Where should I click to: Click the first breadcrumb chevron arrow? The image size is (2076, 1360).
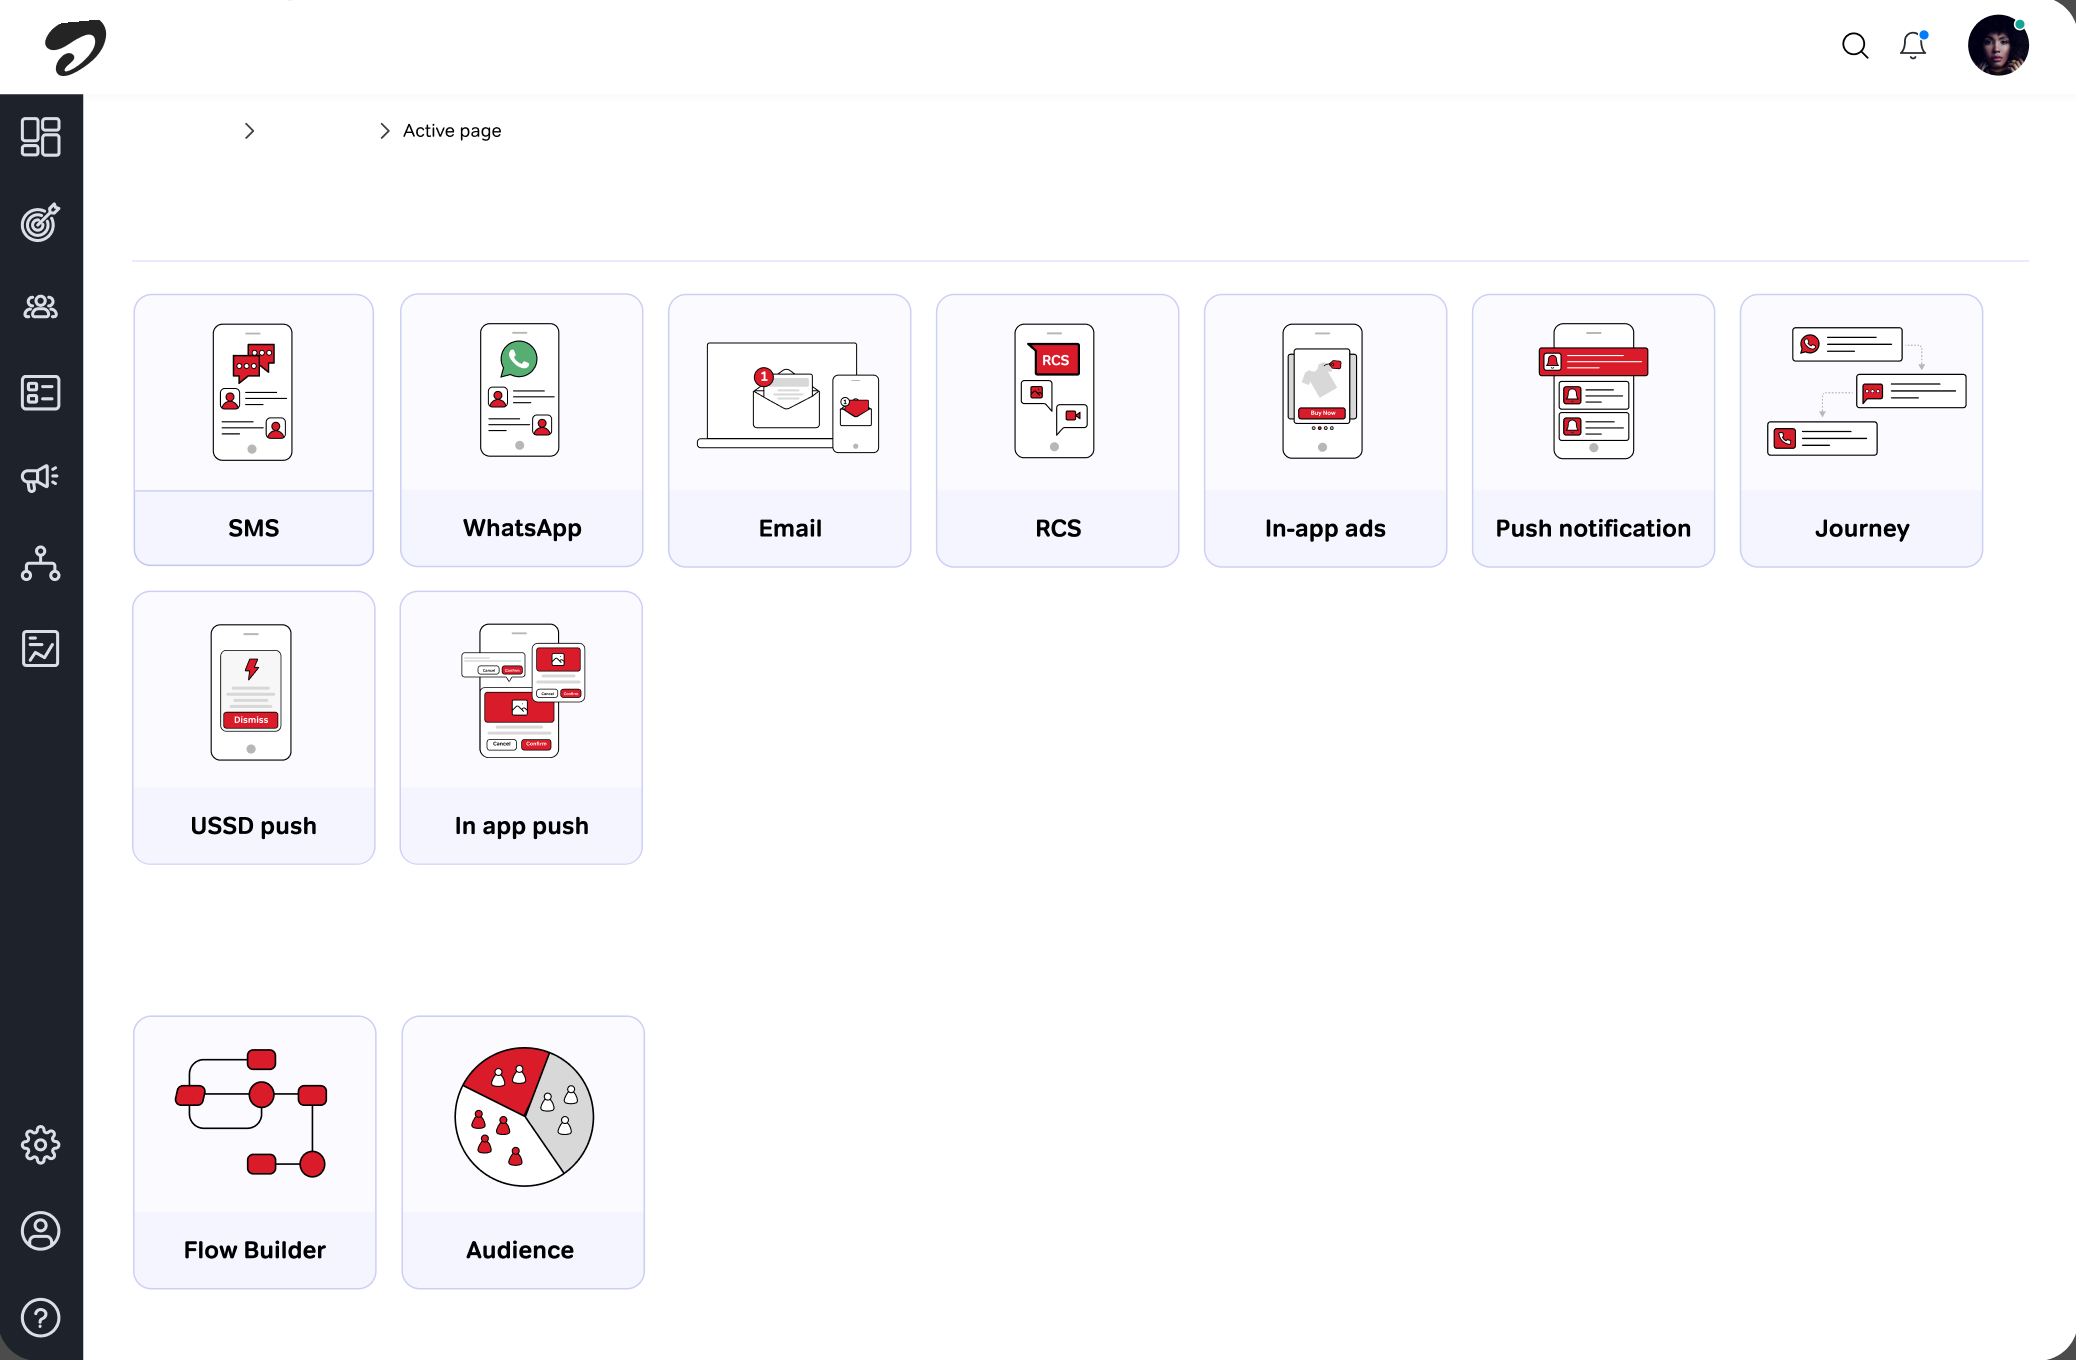[249, 131]
